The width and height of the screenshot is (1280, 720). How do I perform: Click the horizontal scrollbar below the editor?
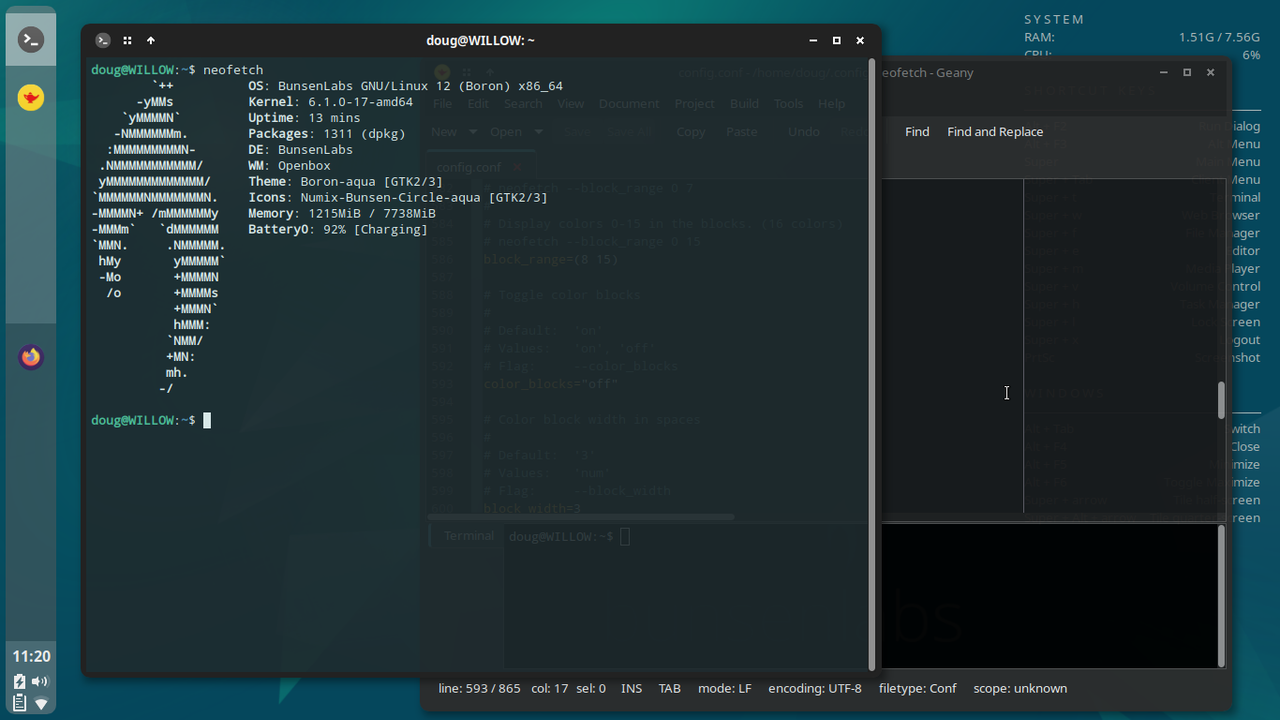click(580, 517)
